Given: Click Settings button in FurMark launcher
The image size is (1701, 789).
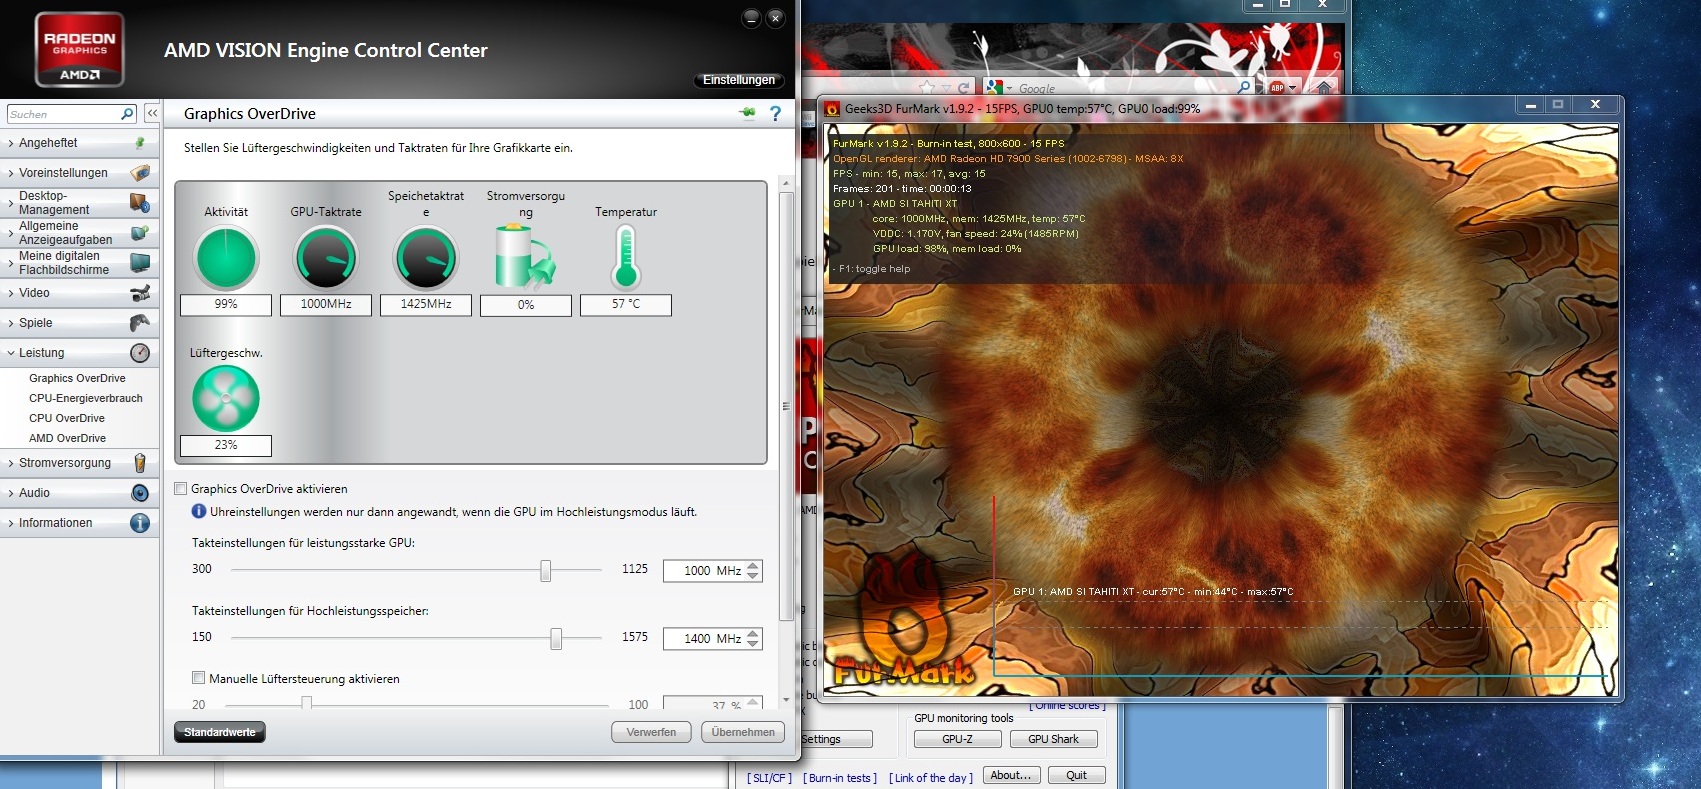Looking at the screenshot, I should click(836, 739).
